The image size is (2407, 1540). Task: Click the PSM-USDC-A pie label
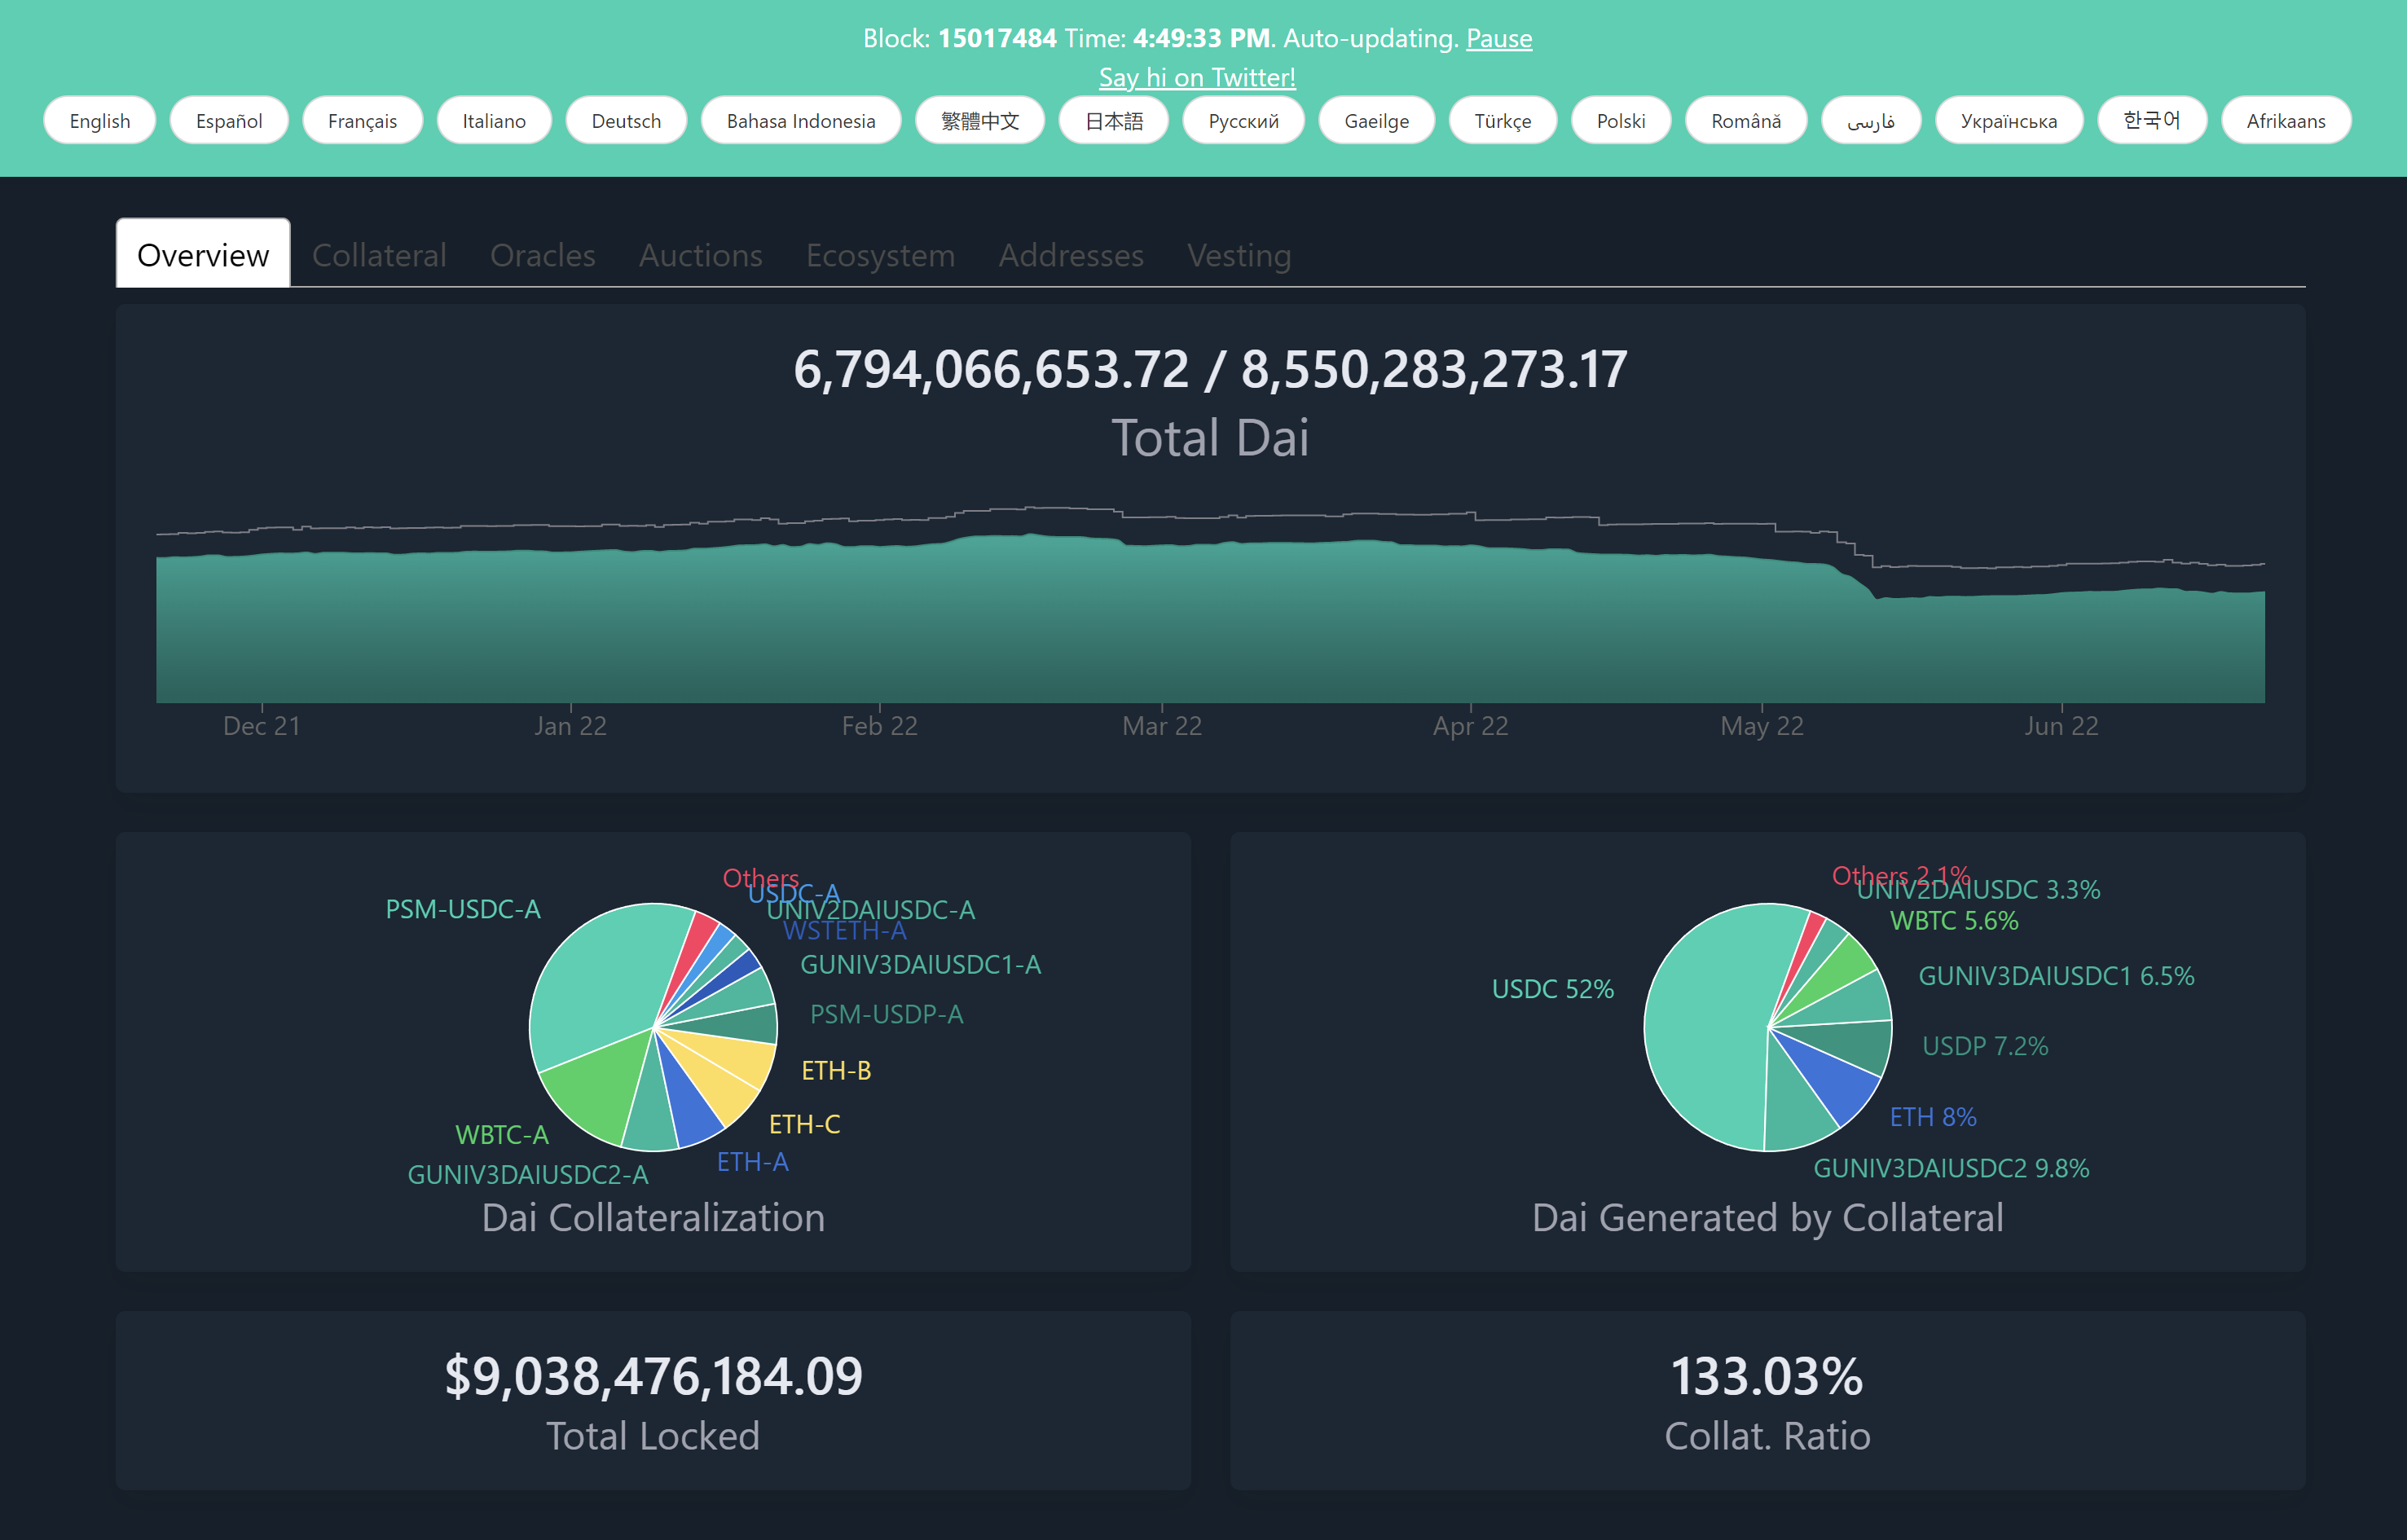[463, 909]
